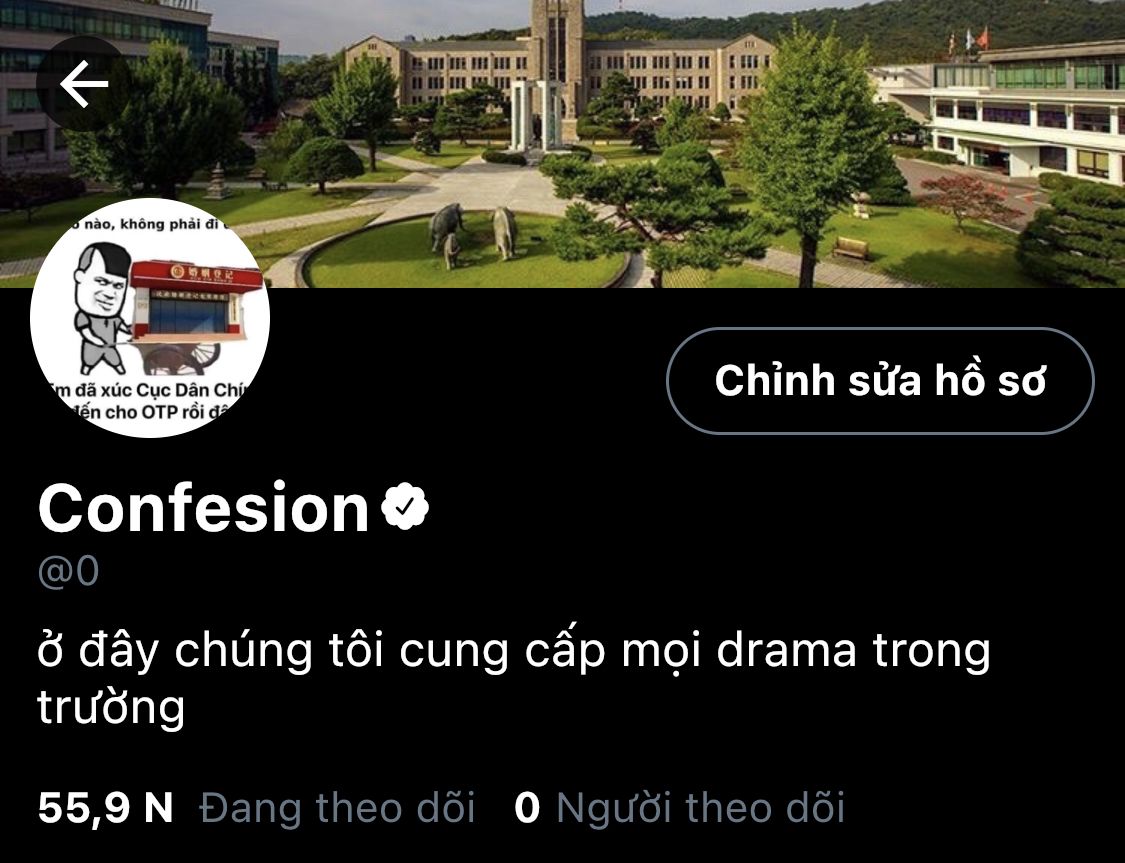Click the wooden bench in banner photo

[x=850, y=248]
